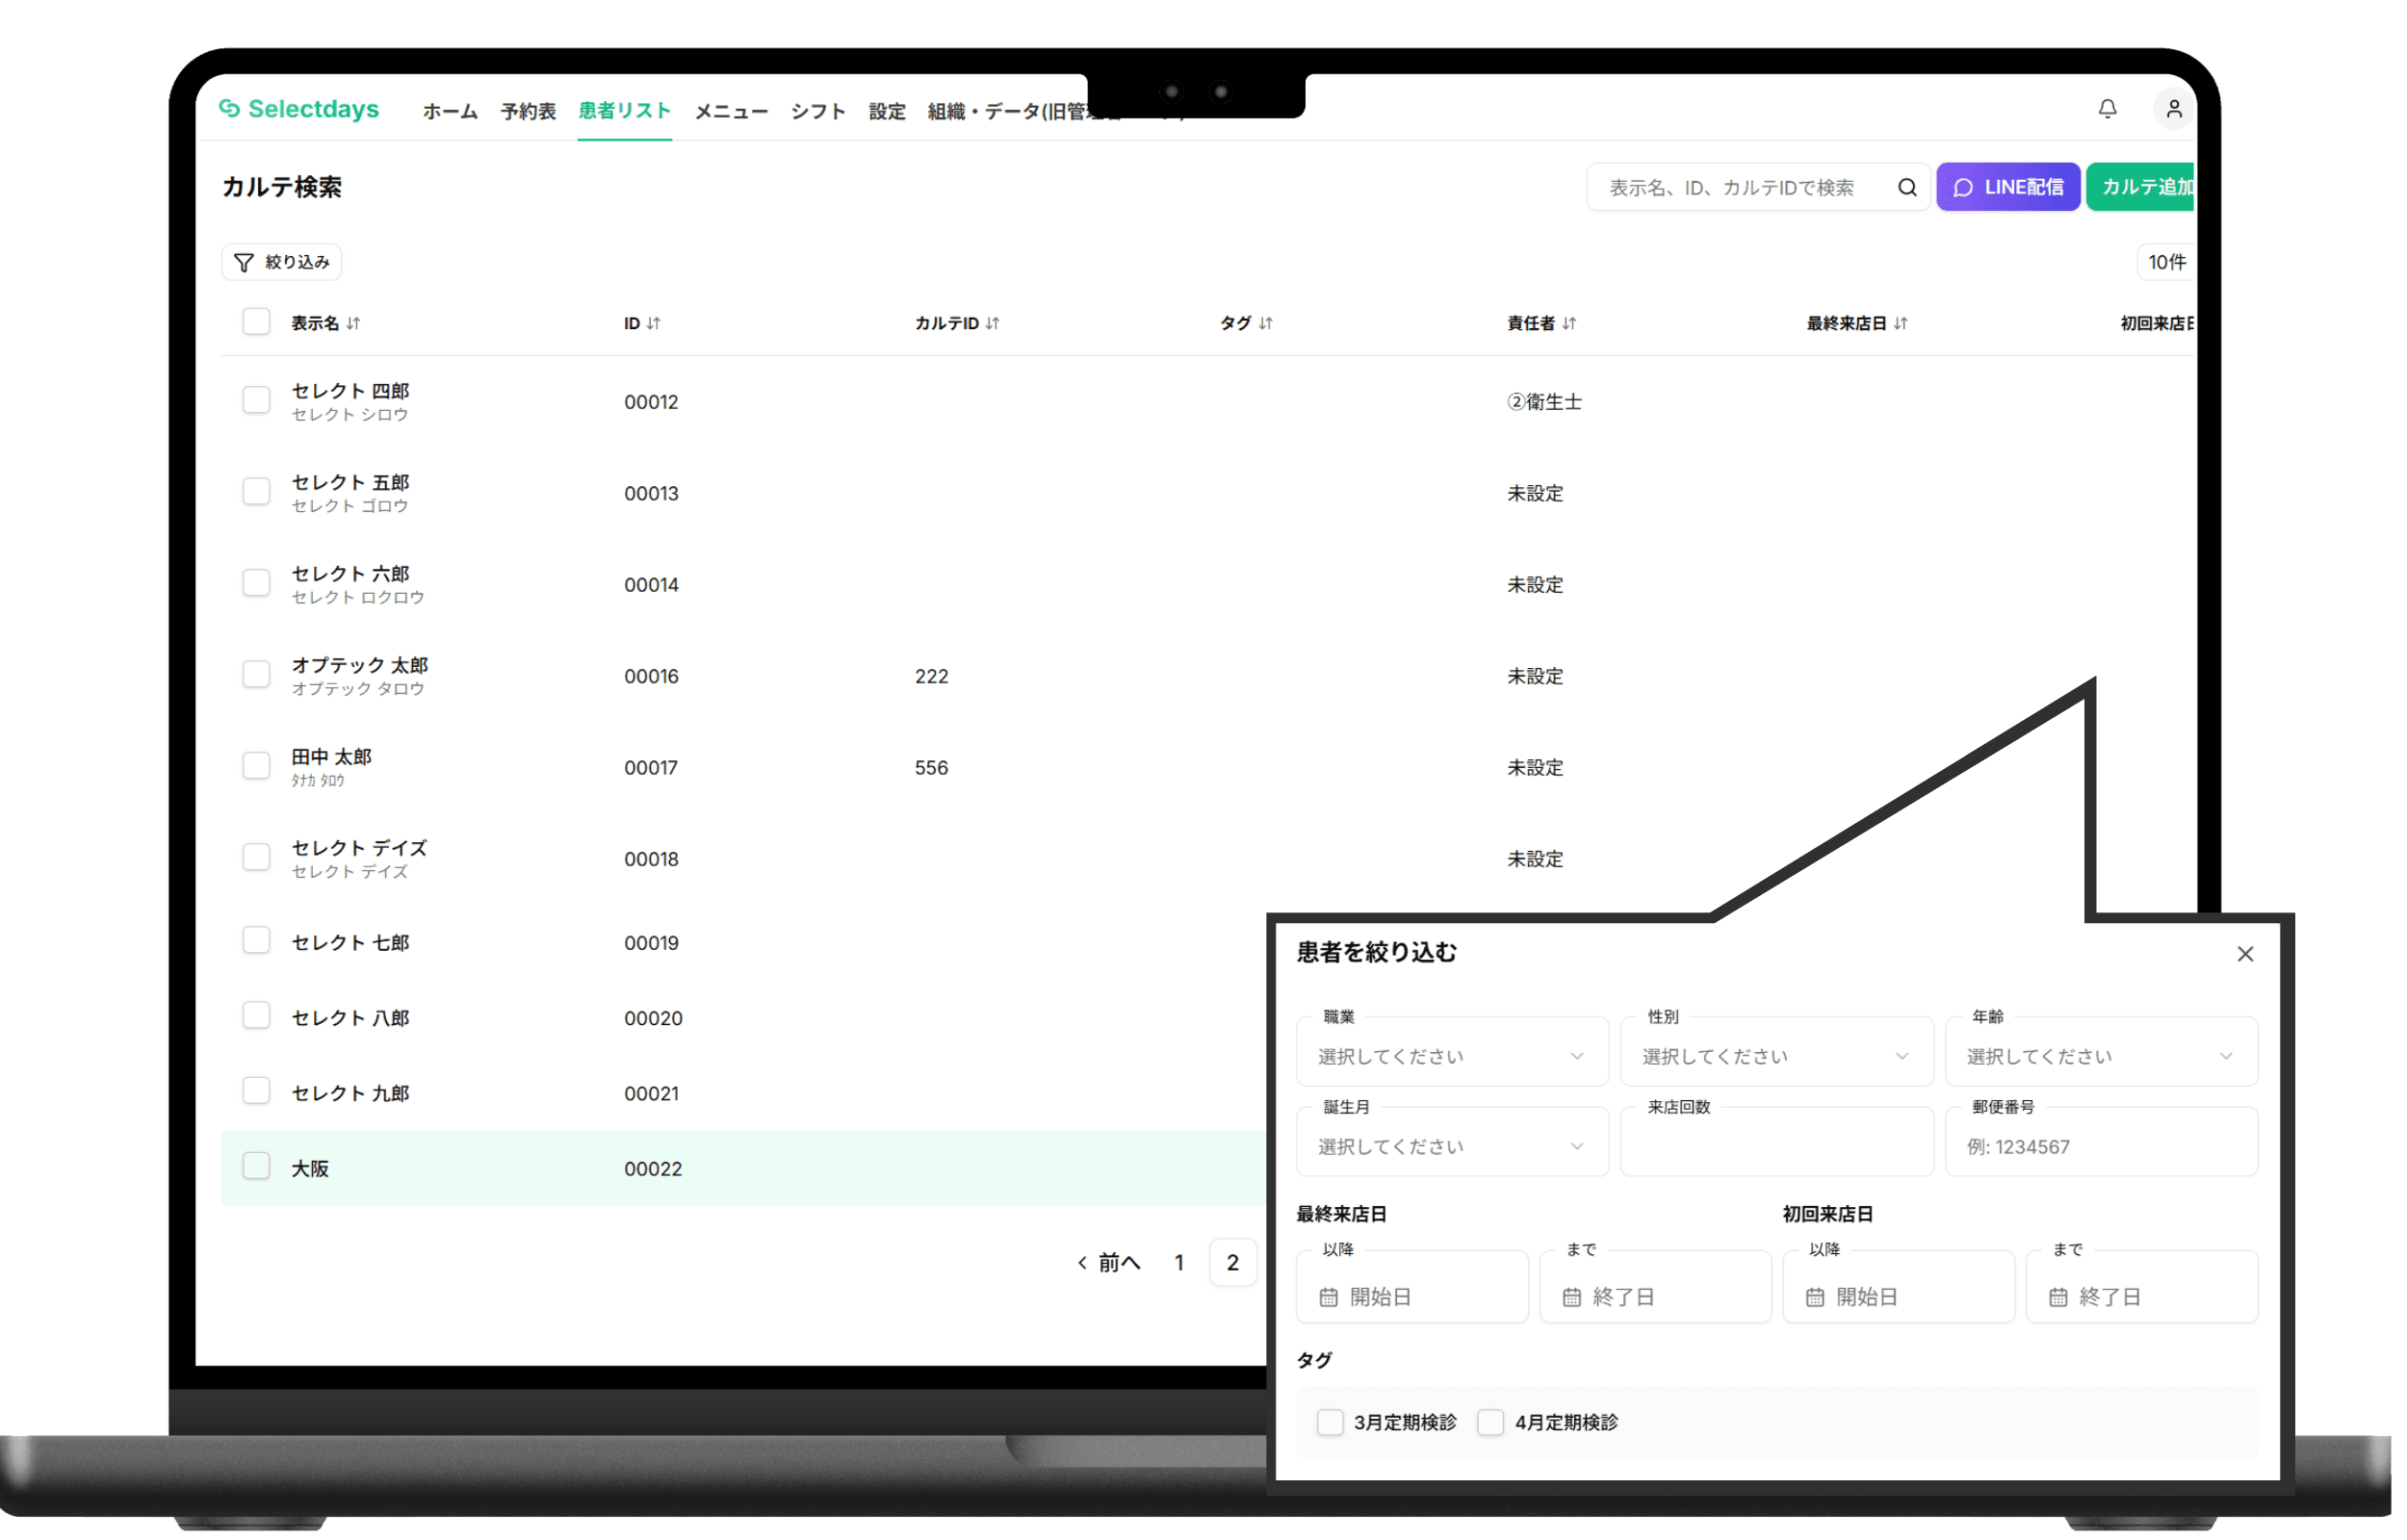Close the 患者を絞り込む dialog

2245,954
